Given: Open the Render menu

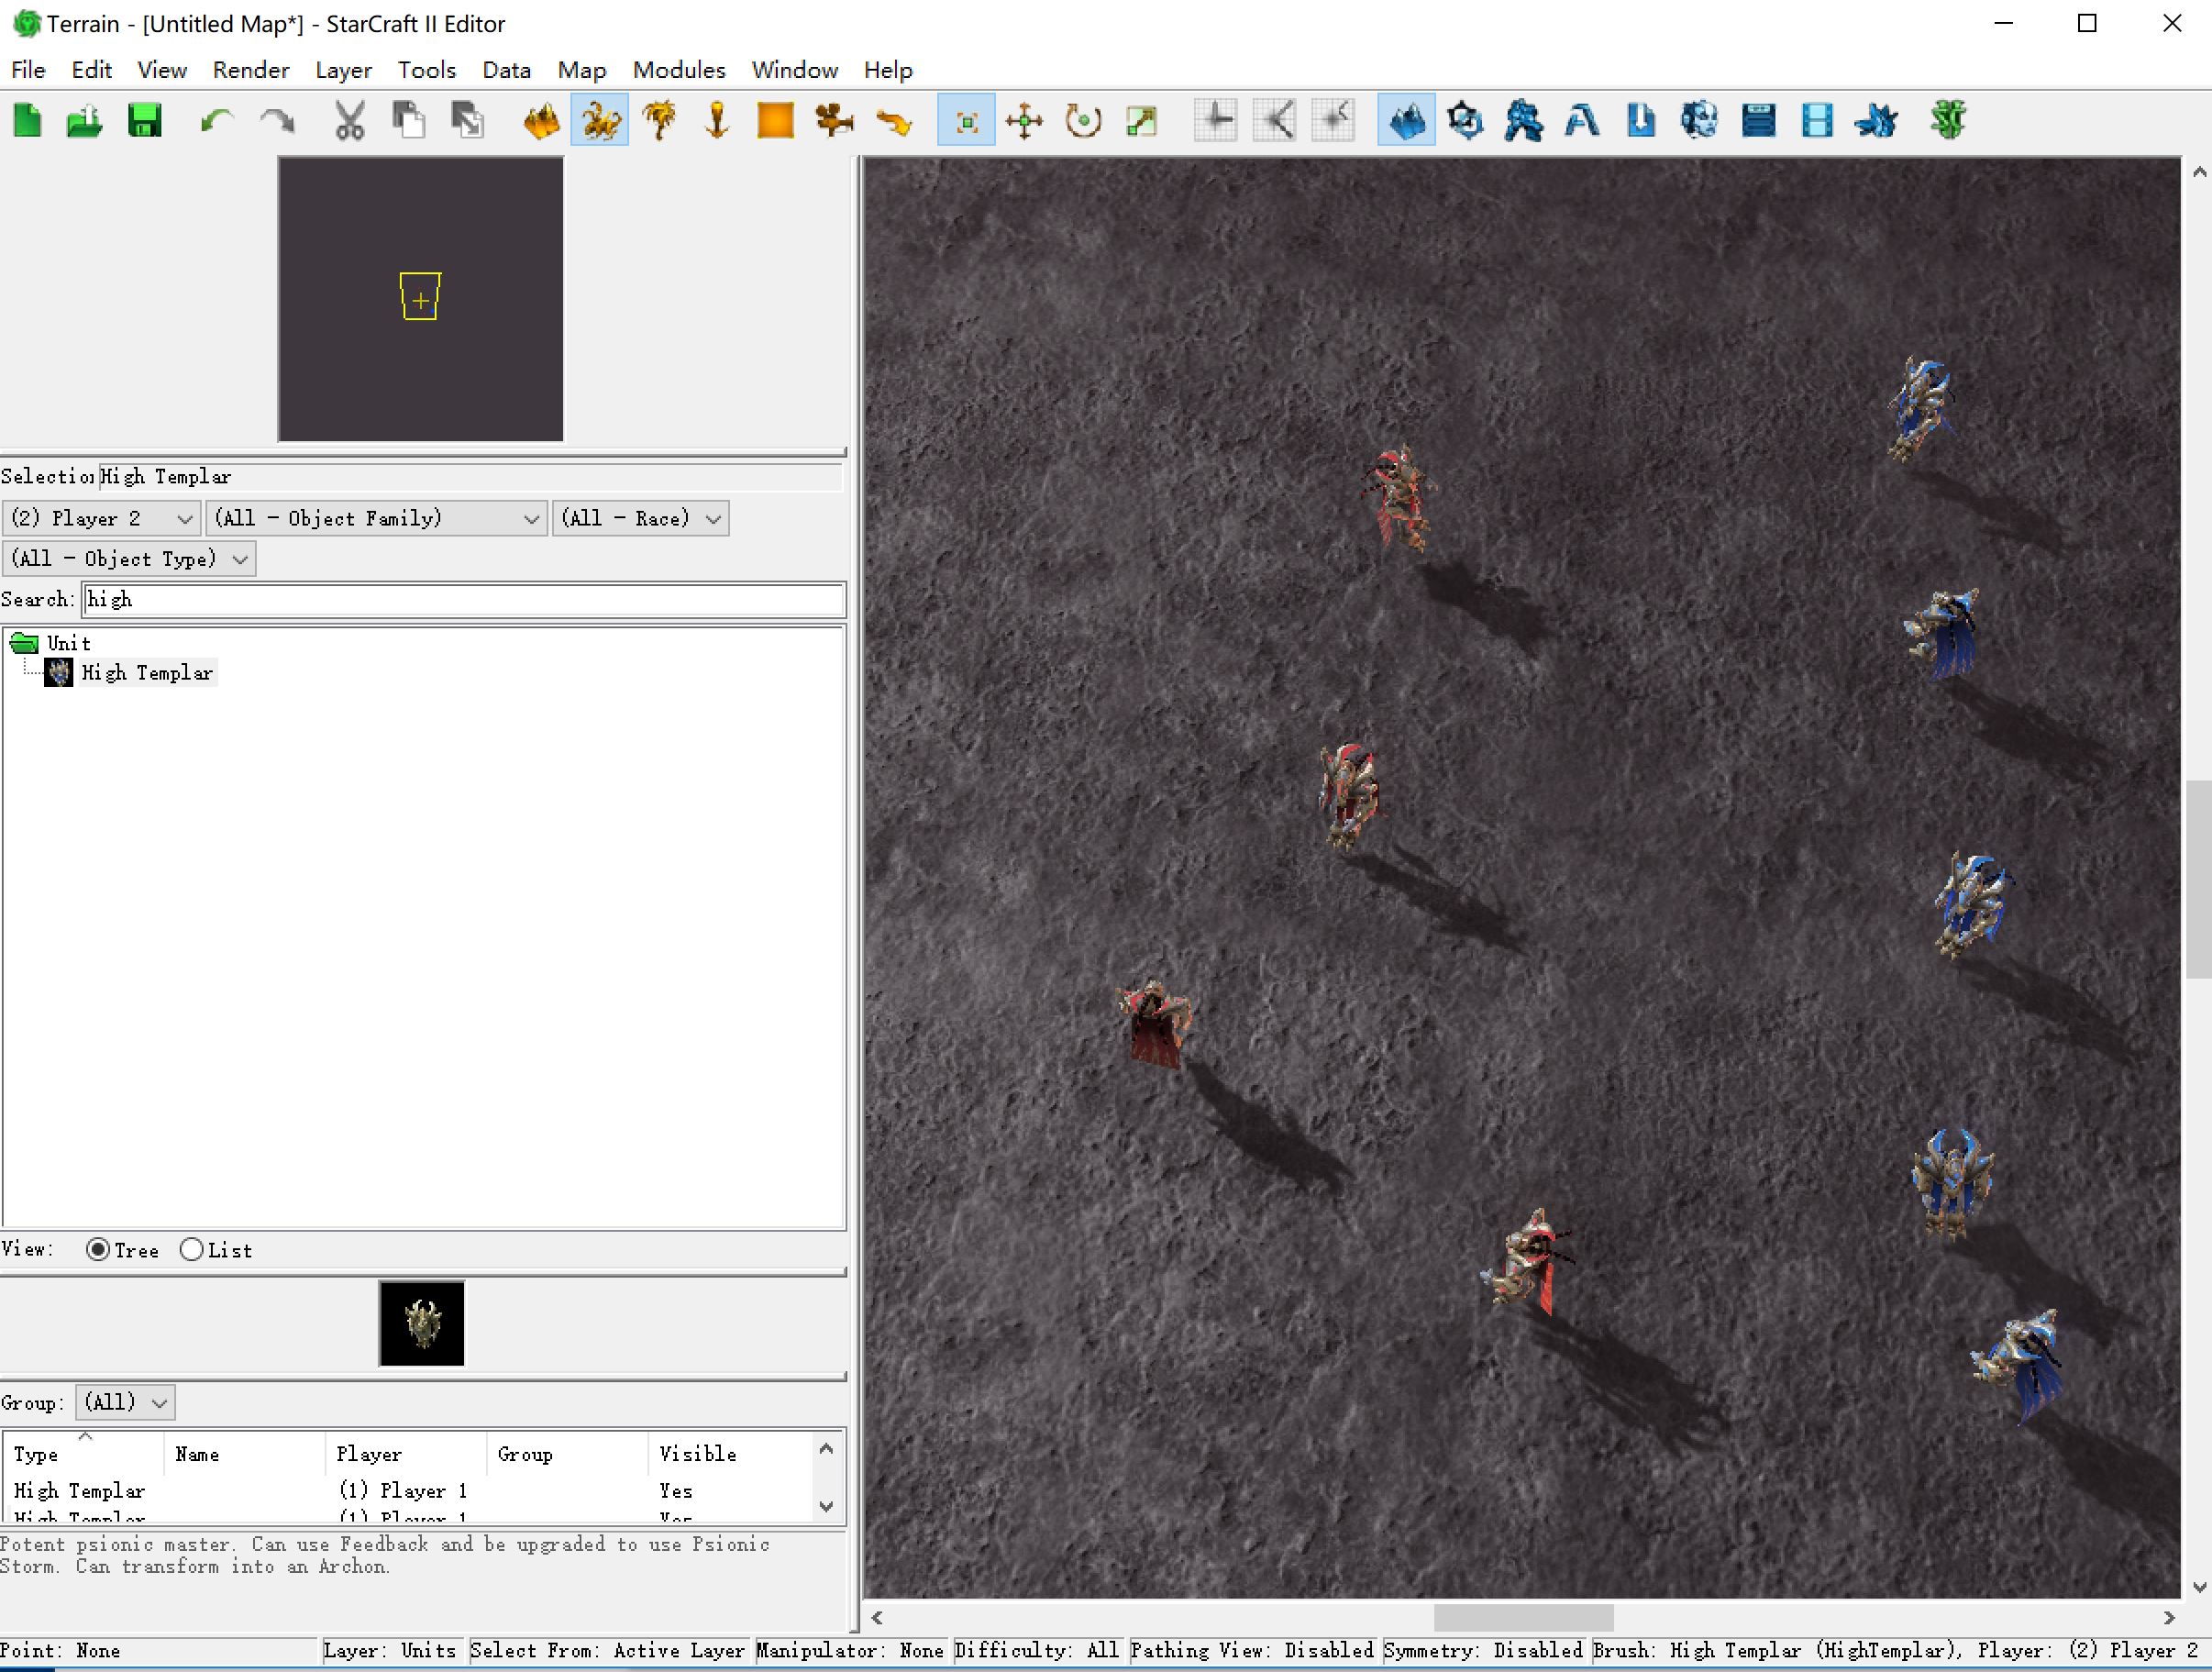Looking at the screenshot, I should (251, 70).
